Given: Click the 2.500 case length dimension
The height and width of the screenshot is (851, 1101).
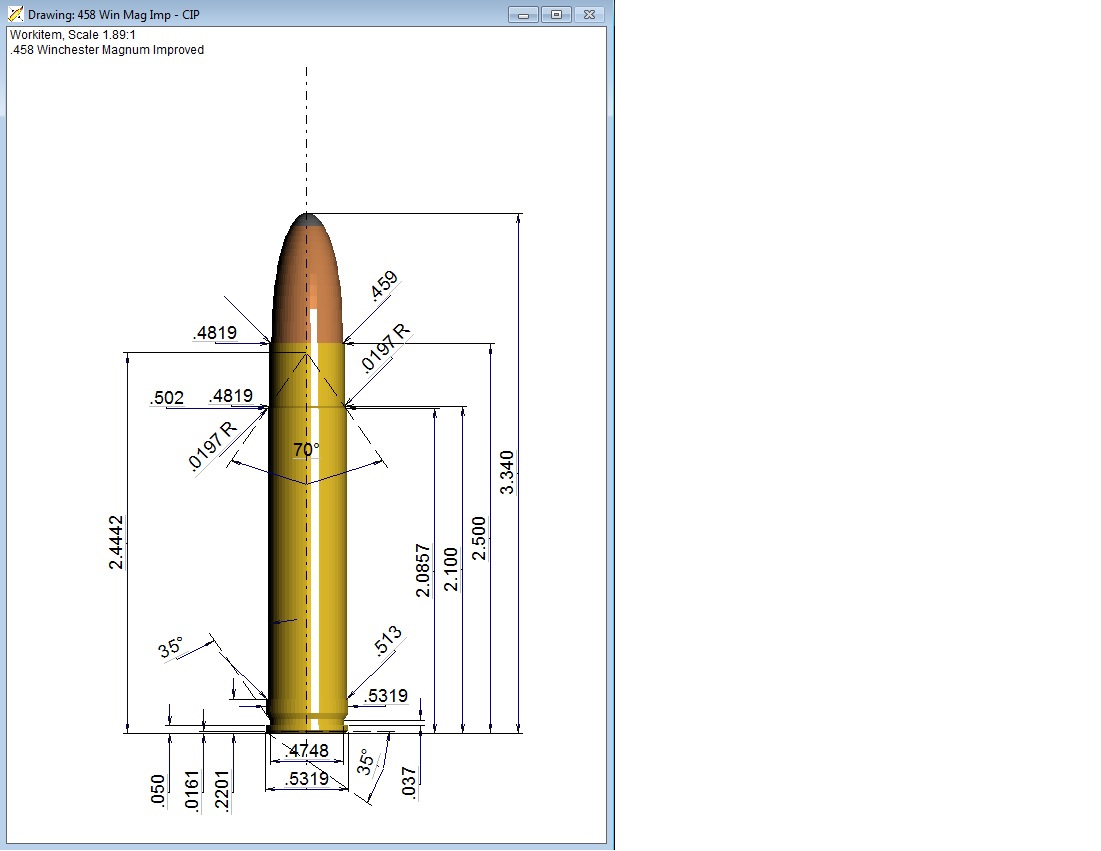Looking at the screenshot, I should point(478,538).
